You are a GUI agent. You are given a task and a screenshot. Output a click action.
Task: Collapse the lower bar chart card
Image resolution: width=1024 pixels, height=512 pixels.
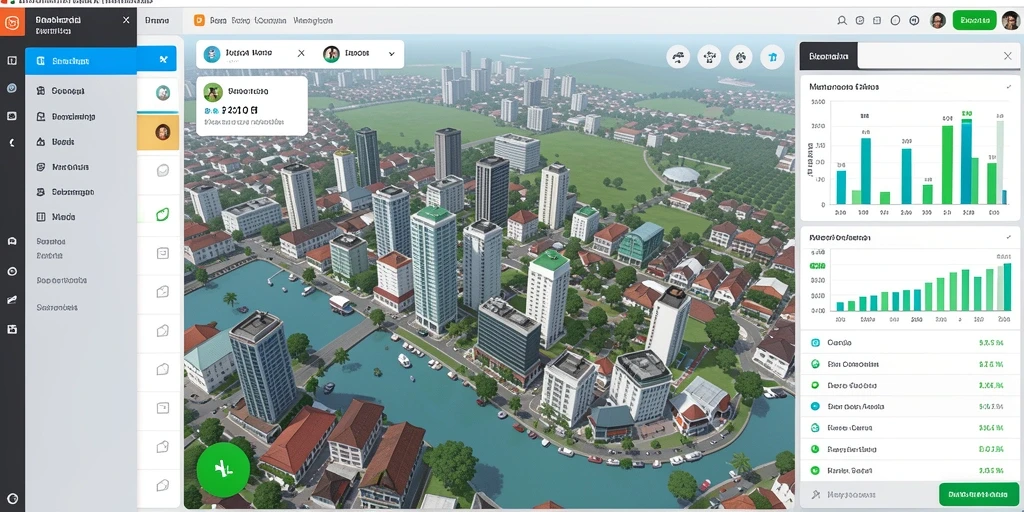tap(1008, 238)
